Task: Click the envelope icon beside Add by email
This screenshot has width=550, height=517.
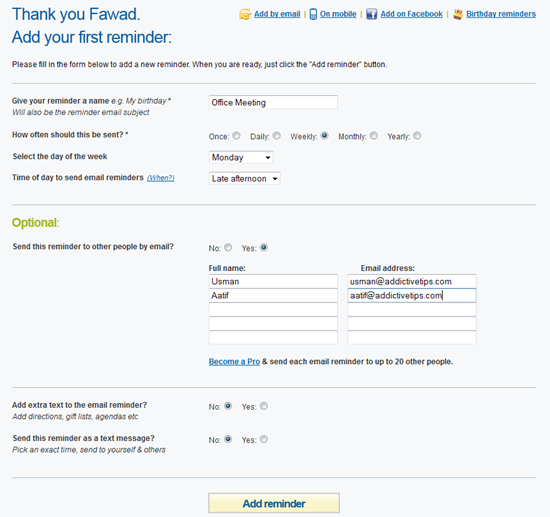Action: (x=245, y=14)
